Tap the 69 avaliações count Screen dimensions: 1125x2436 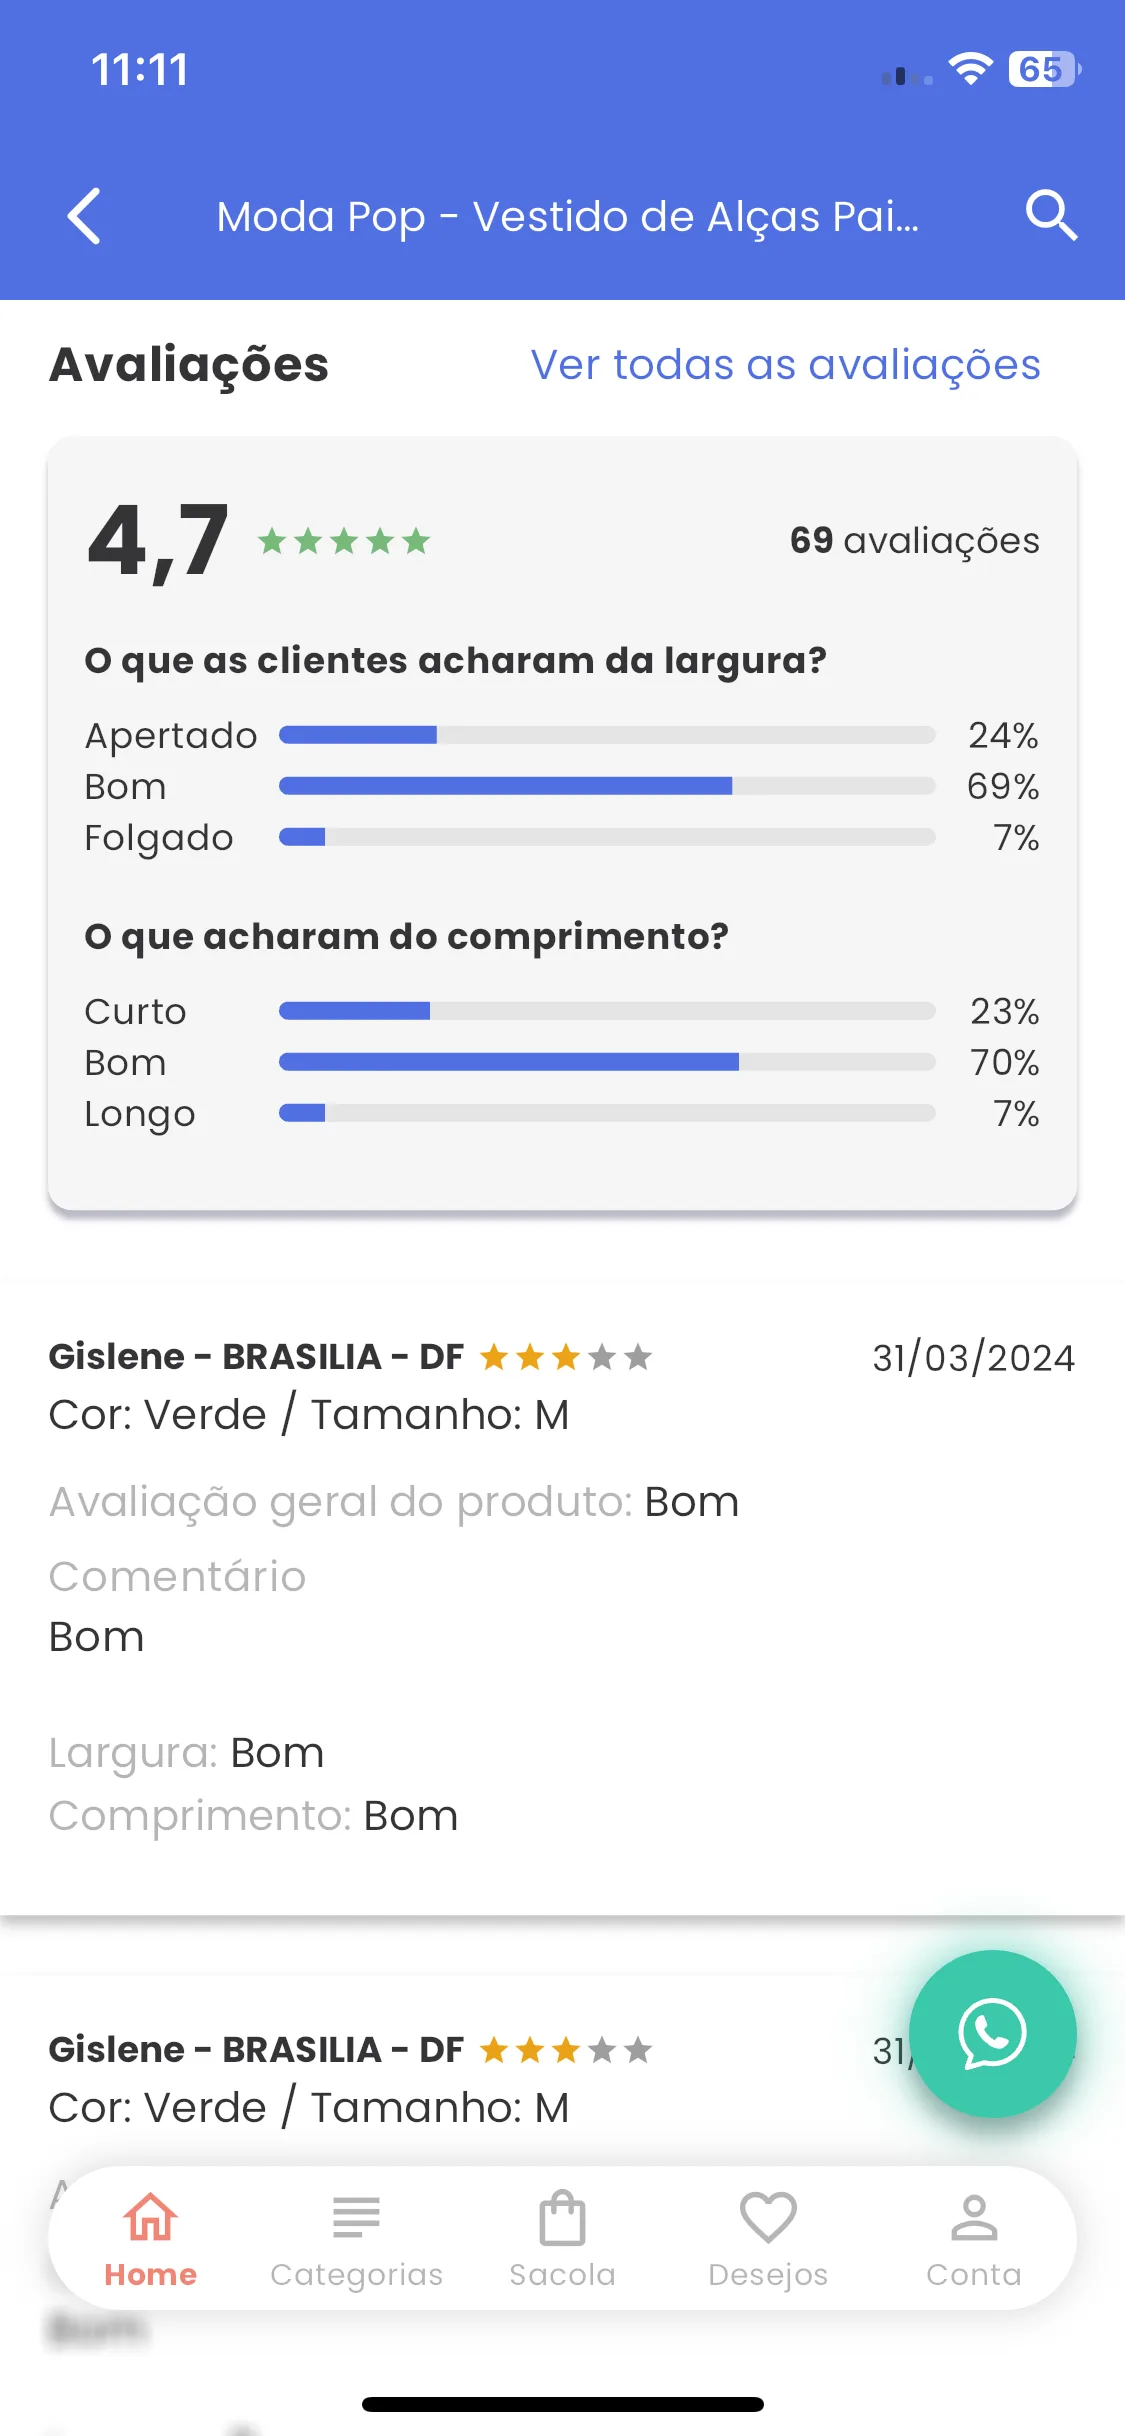(915, 540)
